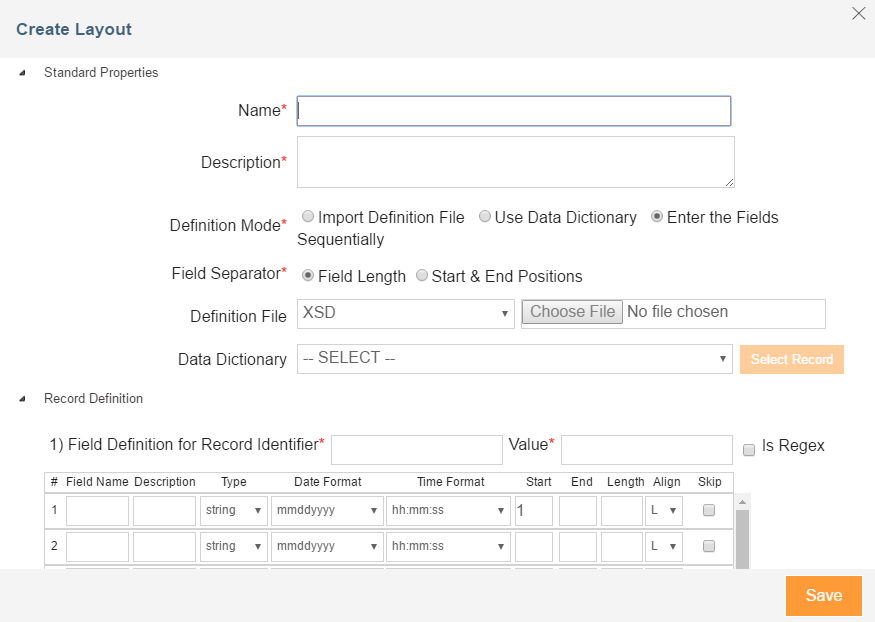Select the Field Length radio button
Image resolution: width=875 pixels, height=622 pixels.
tap(308, 276)
